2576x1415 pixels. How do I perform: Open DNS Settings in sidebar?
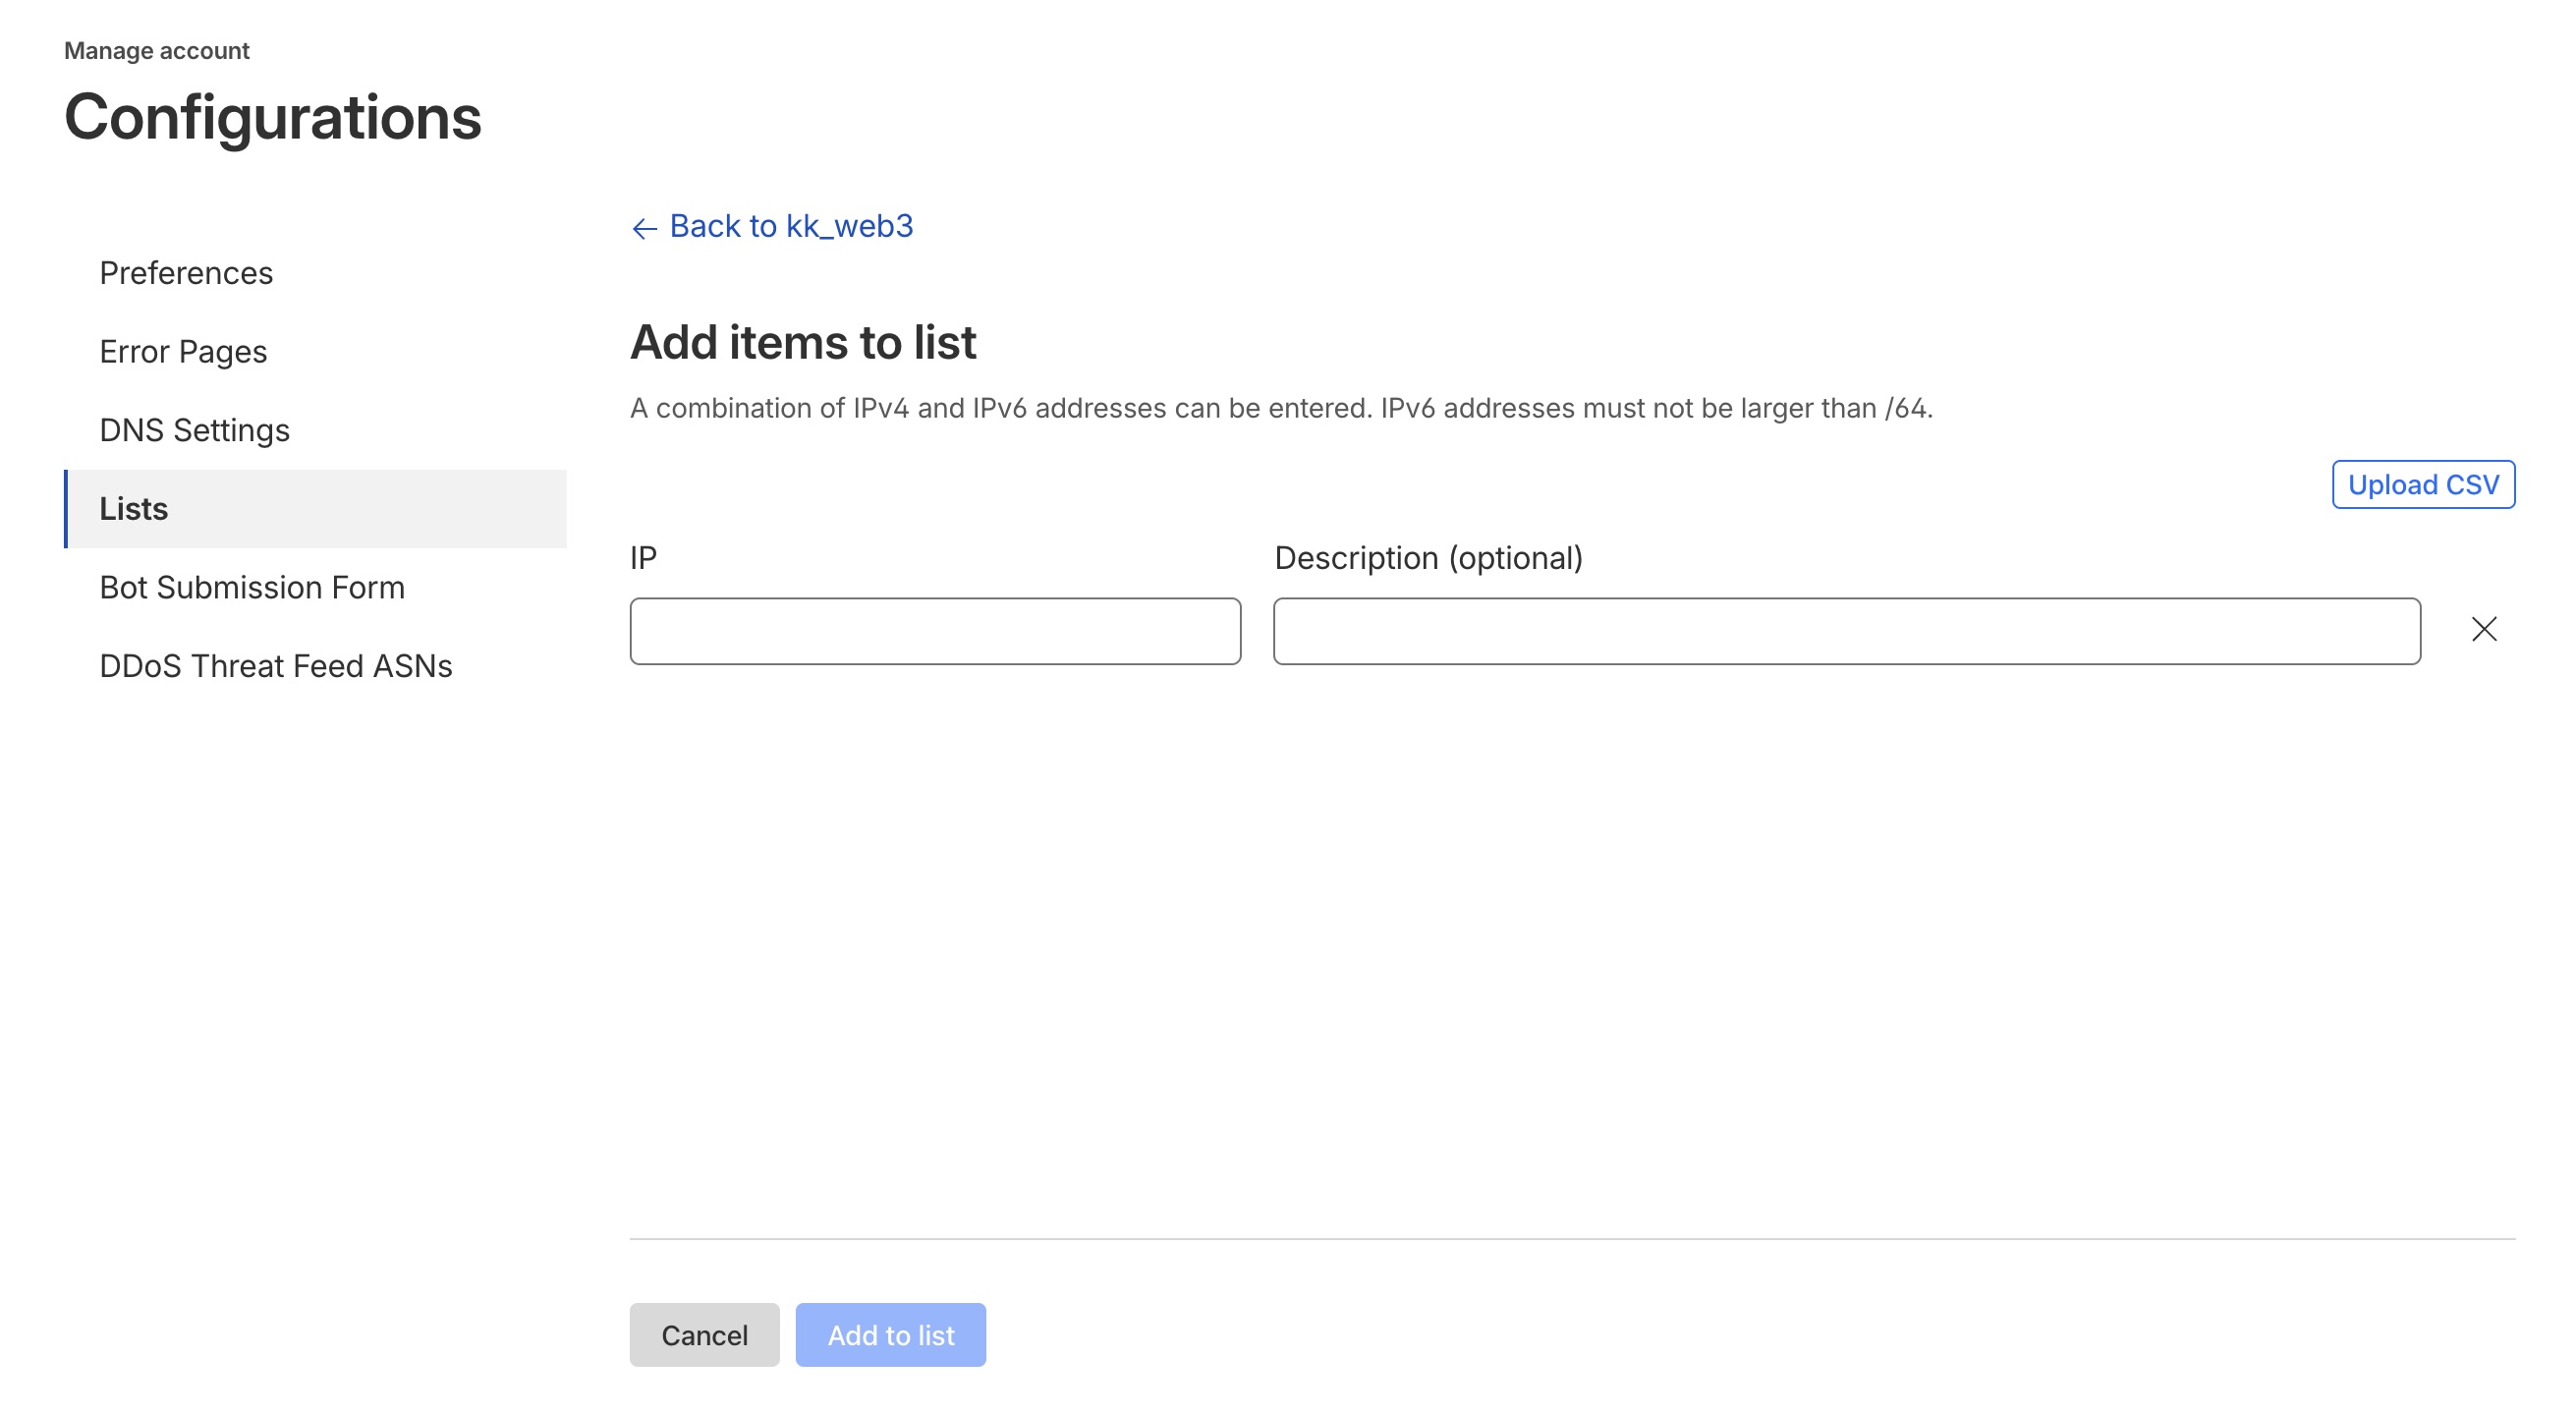click(x=194, y=430)
